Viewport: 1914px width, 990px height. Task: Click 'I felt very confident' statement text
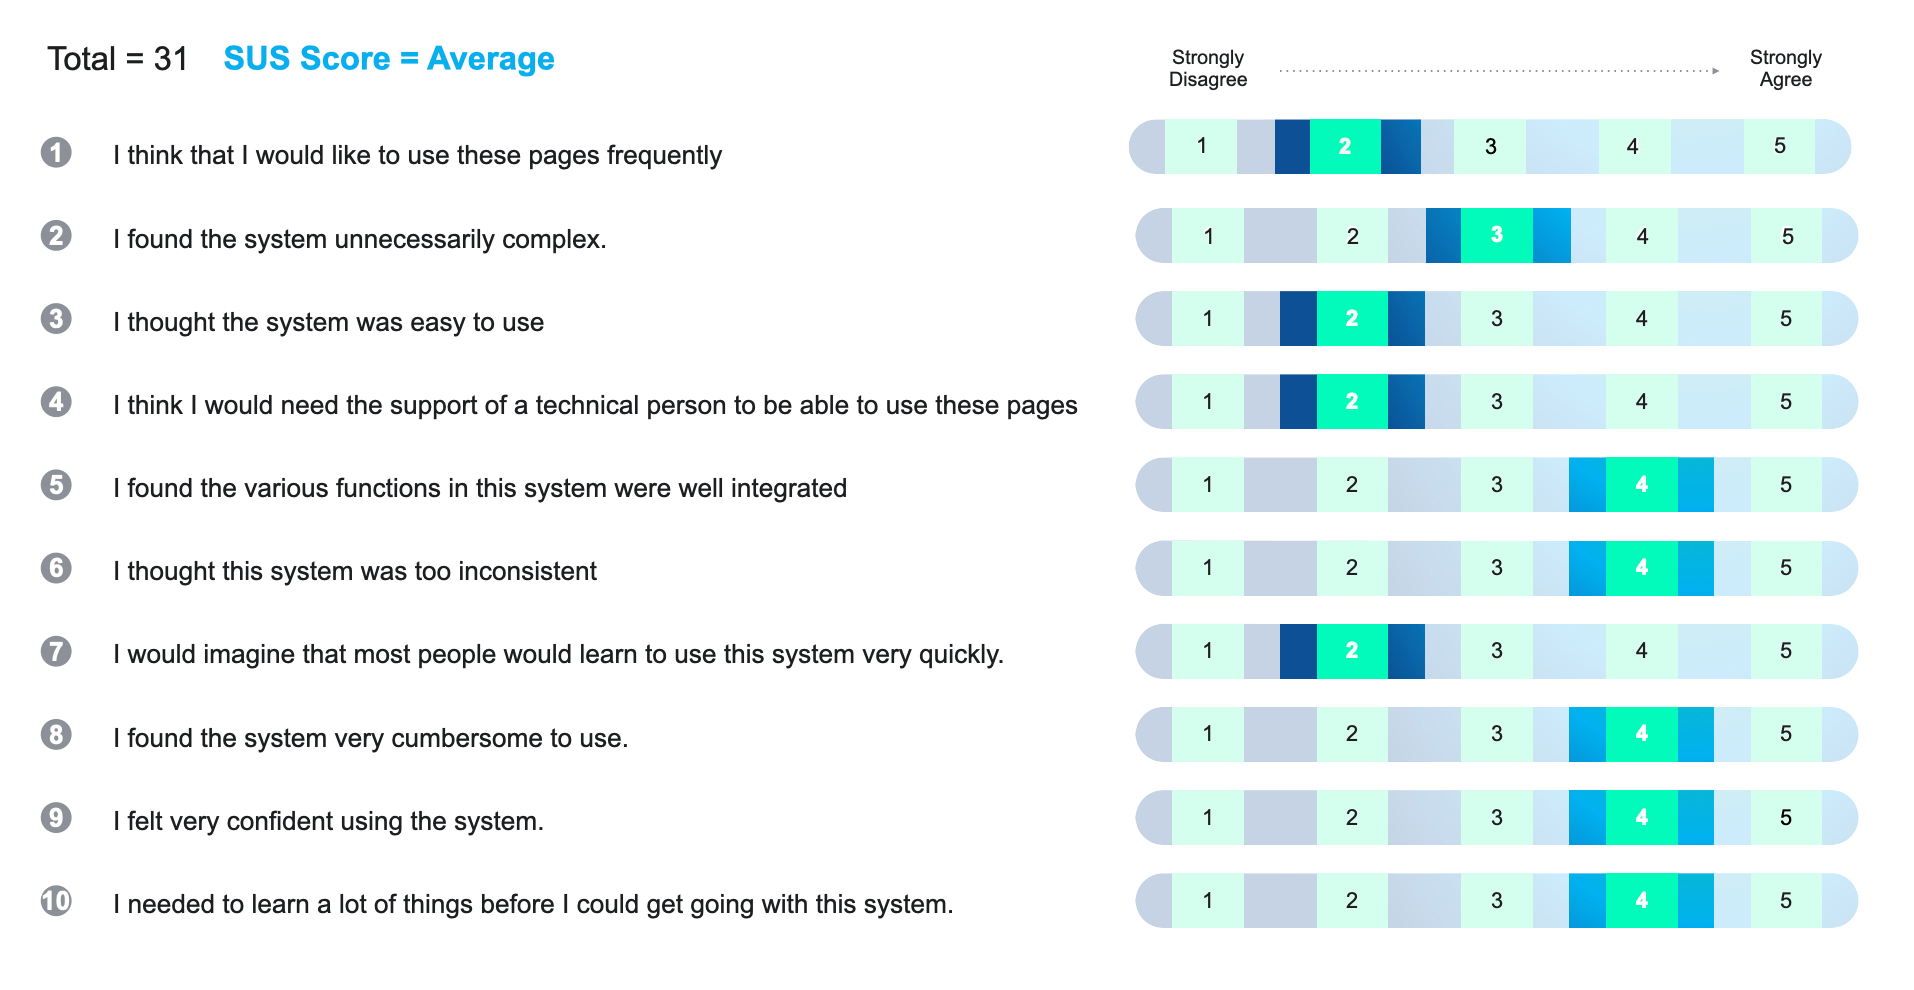click(328, 821)
